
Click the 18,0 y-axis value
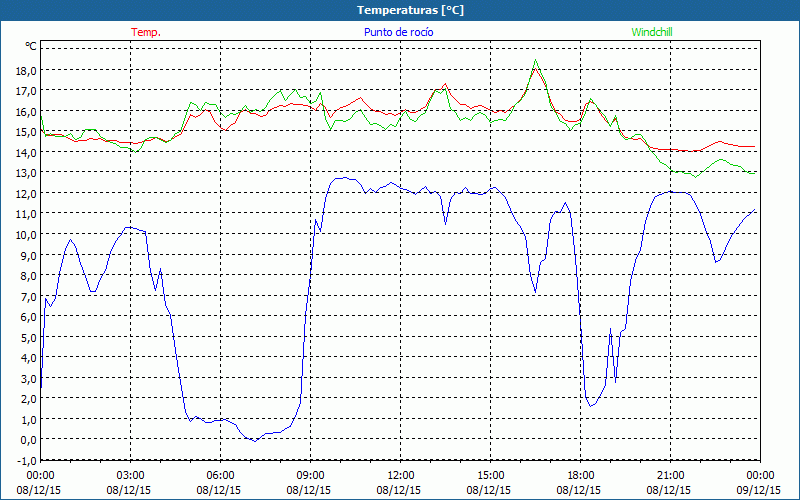pos(25,71)
